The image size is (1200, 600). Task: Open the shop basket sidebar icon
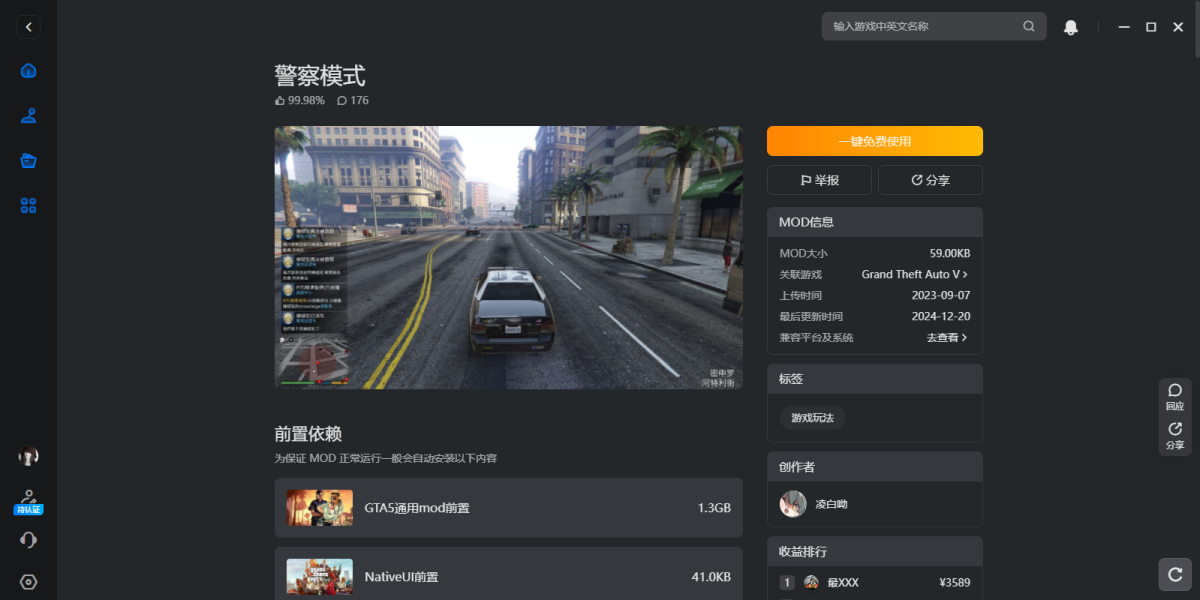click(28, 160)
